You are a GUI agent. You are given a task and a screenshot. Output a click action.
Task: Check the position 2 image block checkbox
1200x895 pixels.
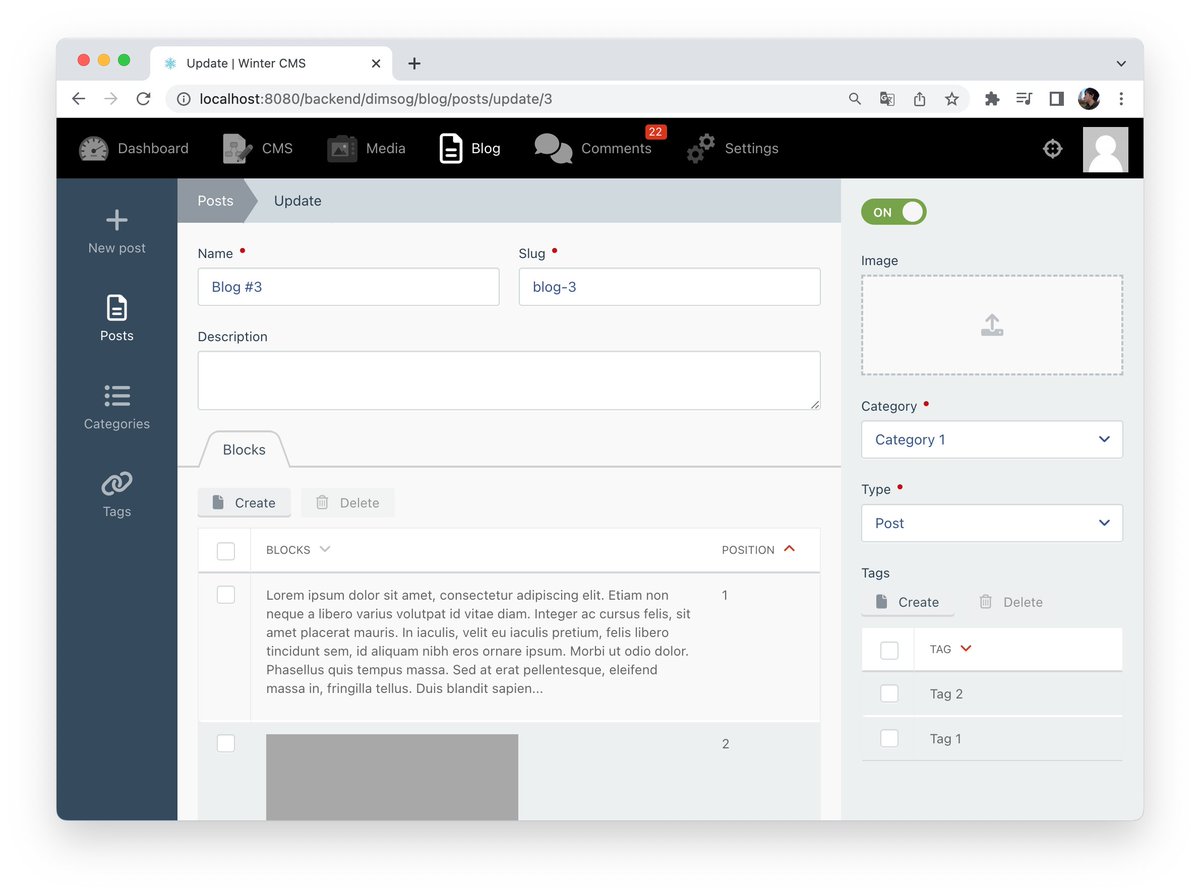tap(226, 743)
